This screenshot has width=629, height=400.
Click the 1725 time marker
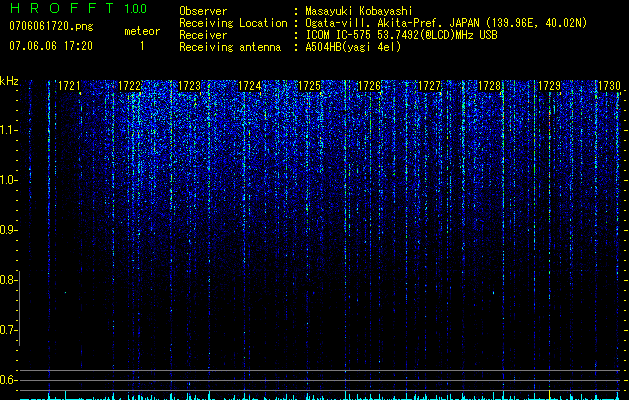tap(309, 86)
